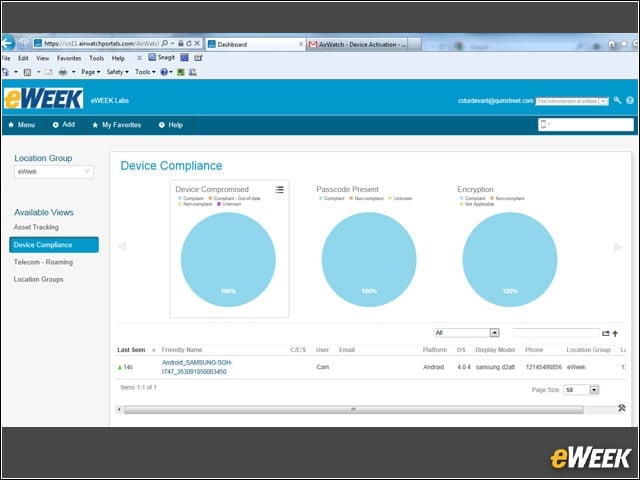This screenshot has height=480, width=640.
Task: Open the Favorites menu
Action: pyautogui.click(x=69, y=58)
